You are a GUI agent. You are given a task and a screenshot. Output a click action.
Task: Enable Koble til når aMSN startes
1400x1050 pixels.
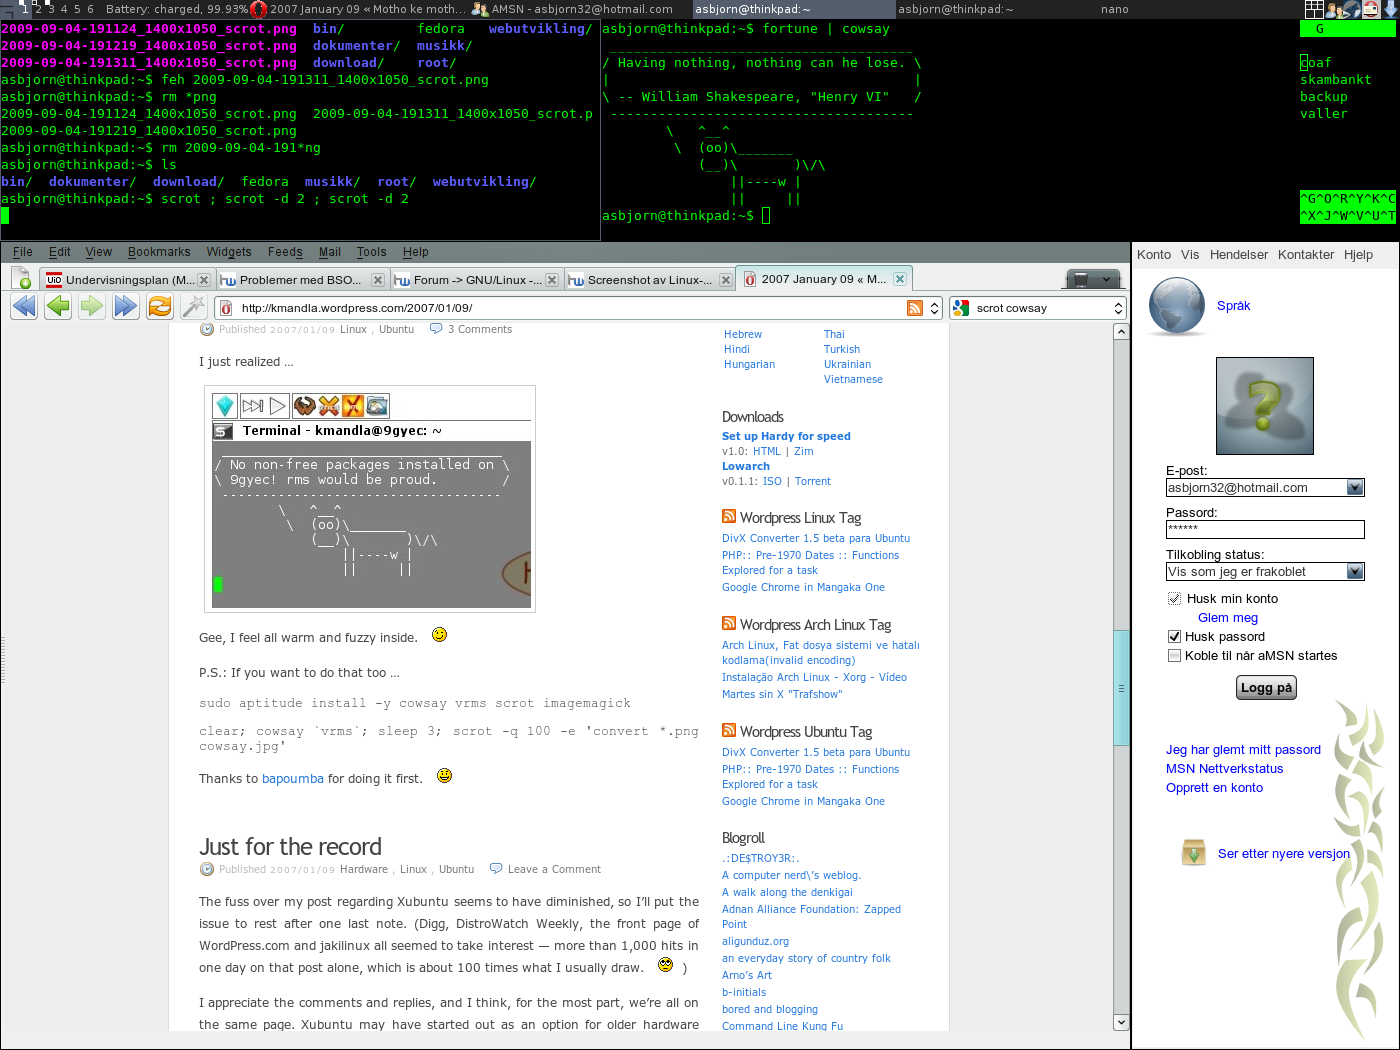tap(1175, 655)
